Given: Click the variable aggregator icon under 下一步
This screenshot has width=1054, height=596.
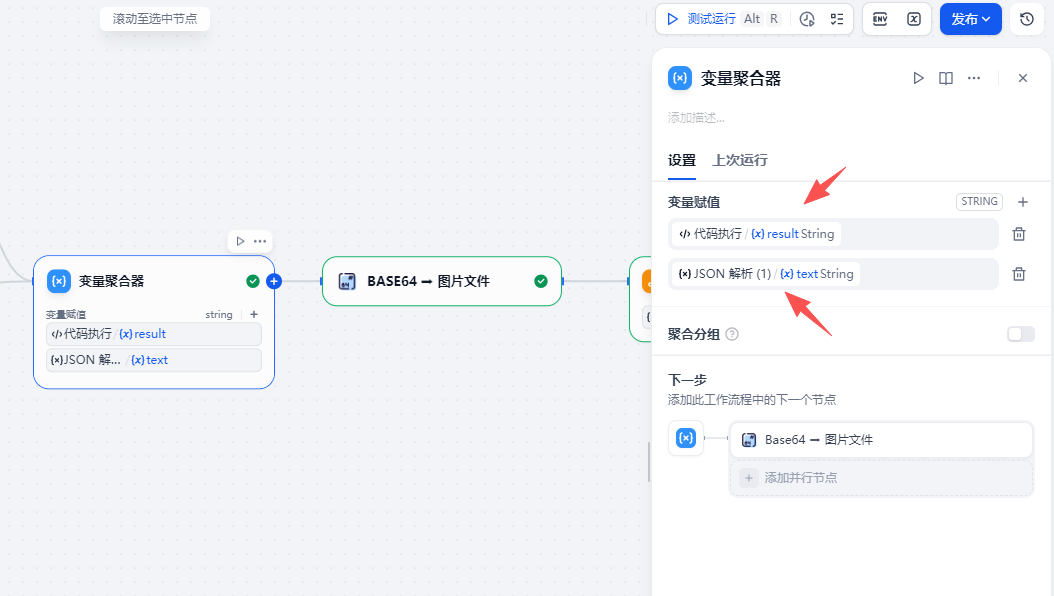Looking at the screenshot, I should point(686,438).
